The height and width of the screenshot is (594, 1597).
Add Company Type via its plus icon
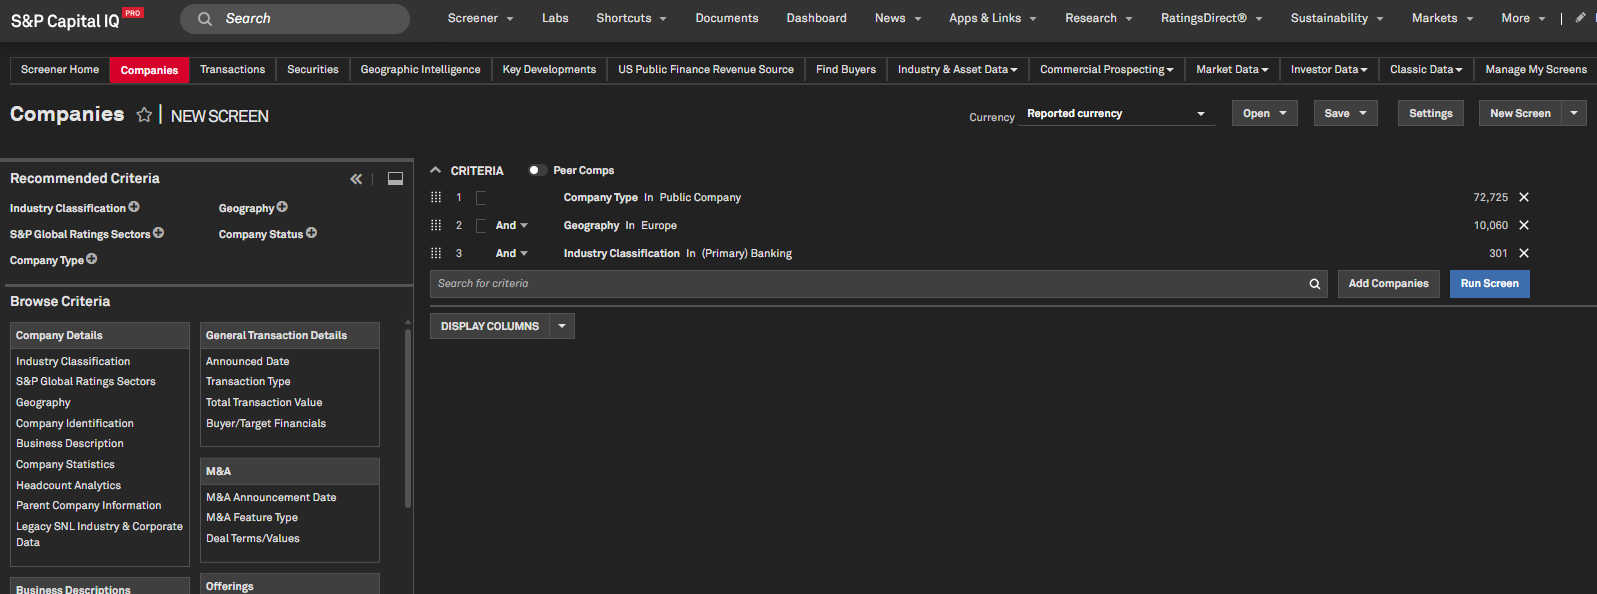pos(91,259)
